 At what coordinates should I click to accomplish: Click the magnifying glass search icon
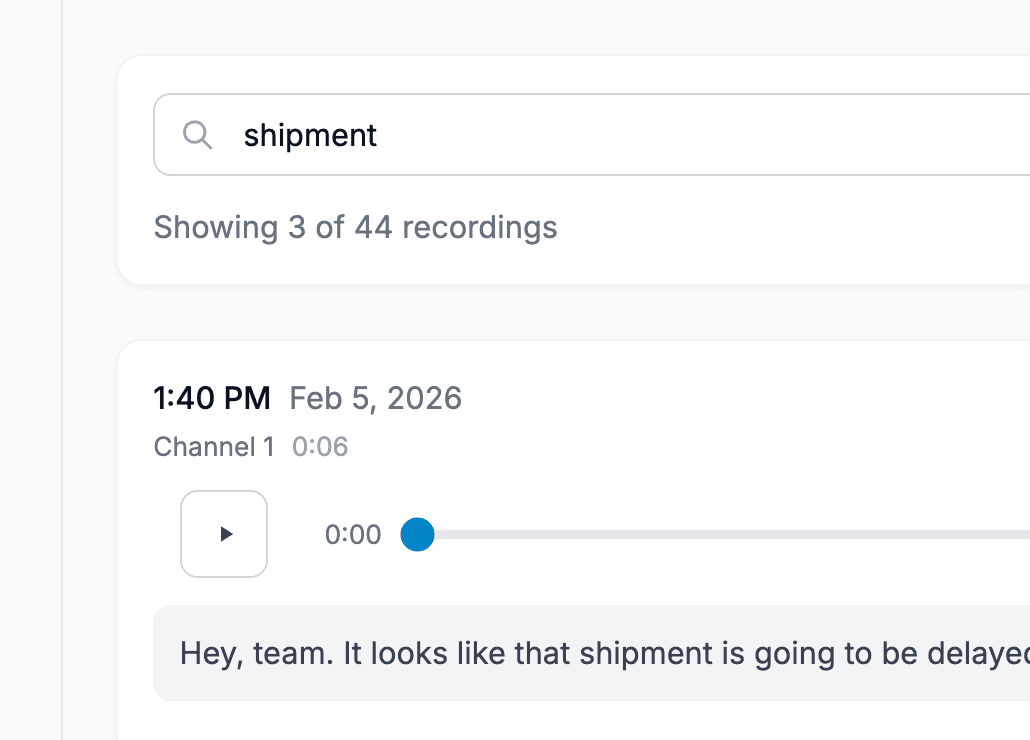pos(197,134)
